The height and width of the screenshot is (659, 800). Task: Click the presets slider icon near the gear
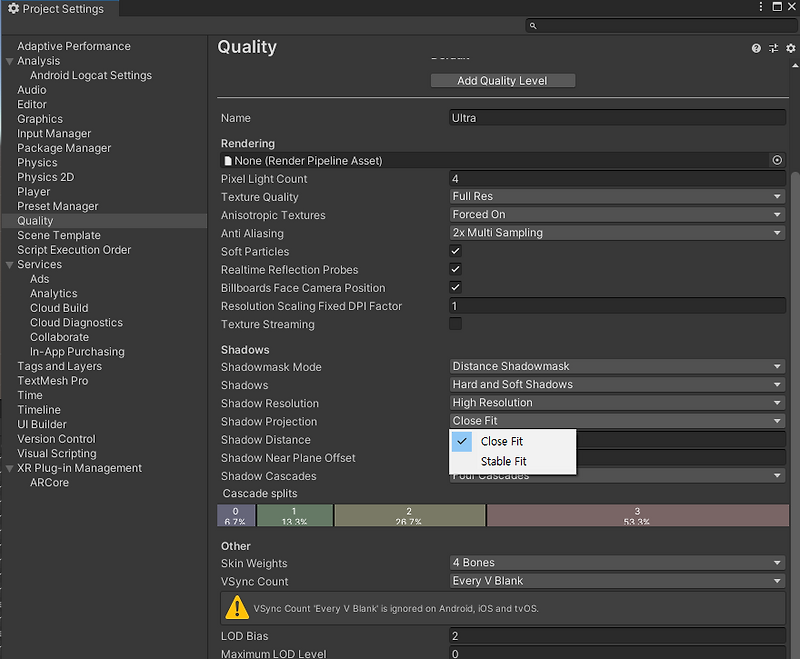(x=773, y=47)
